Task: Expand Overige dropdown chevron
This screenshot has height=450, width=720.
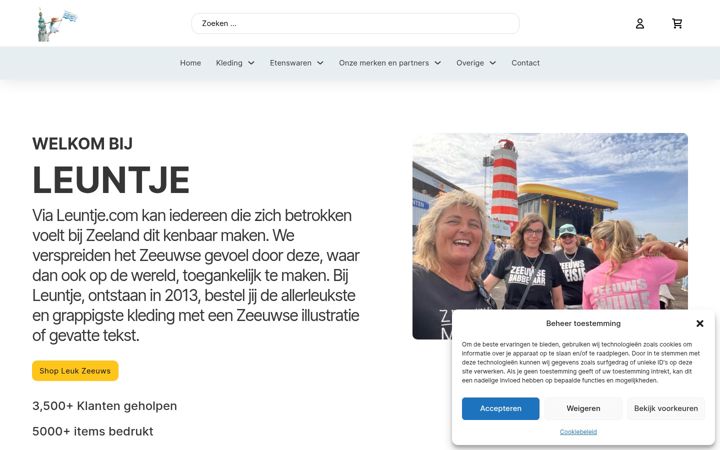Action: (x=492, y=63)
